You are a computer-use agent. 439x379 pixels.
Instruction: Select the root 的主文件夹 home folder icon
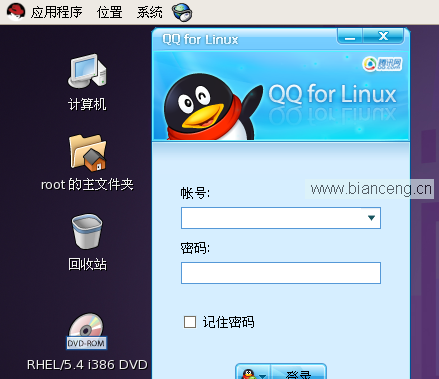click(x=87, y=153)
